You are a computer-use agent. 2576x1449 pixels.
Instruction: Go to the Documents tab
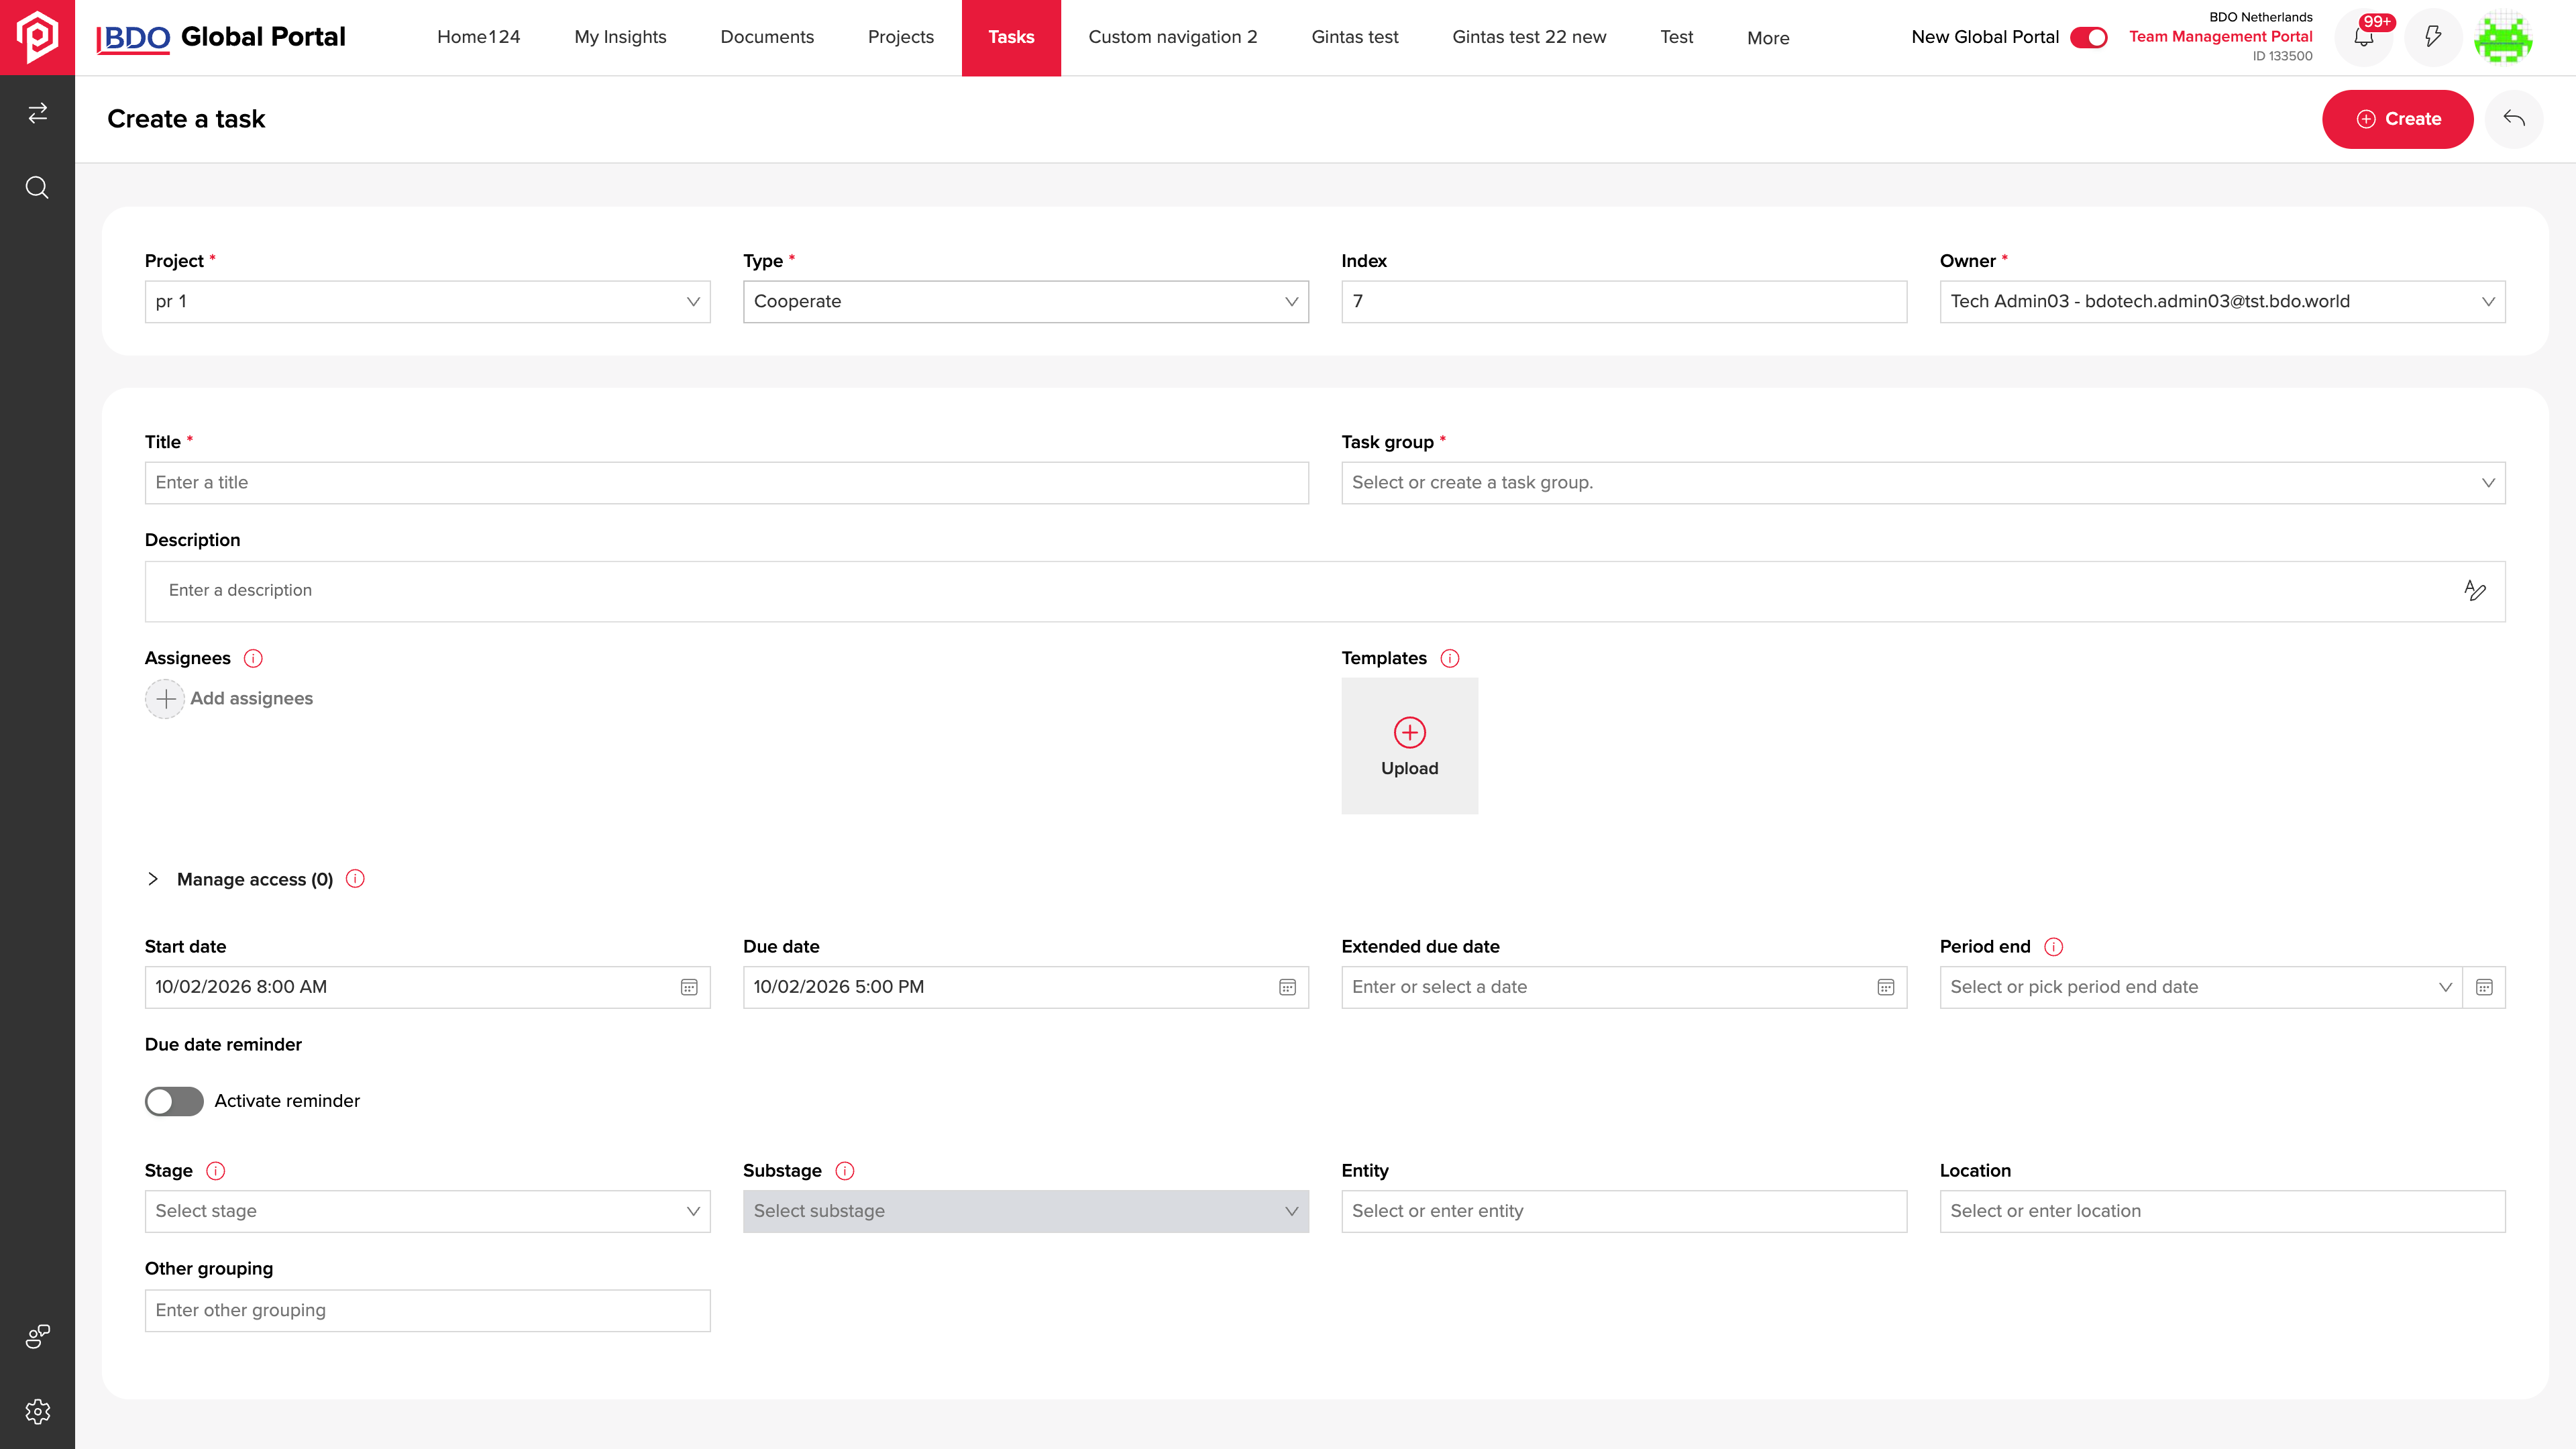click(x=767, y=37)
